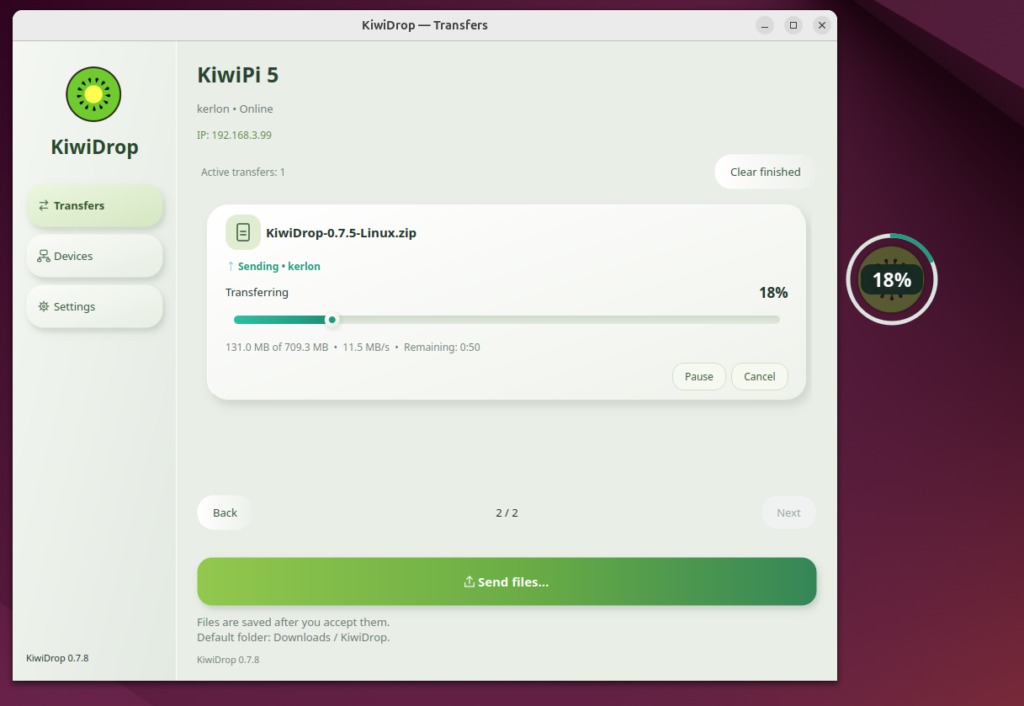This screenshot has width=1024, height=706.
Task: Click the 'Transferring' status label
Action: [x=257, y=293]
